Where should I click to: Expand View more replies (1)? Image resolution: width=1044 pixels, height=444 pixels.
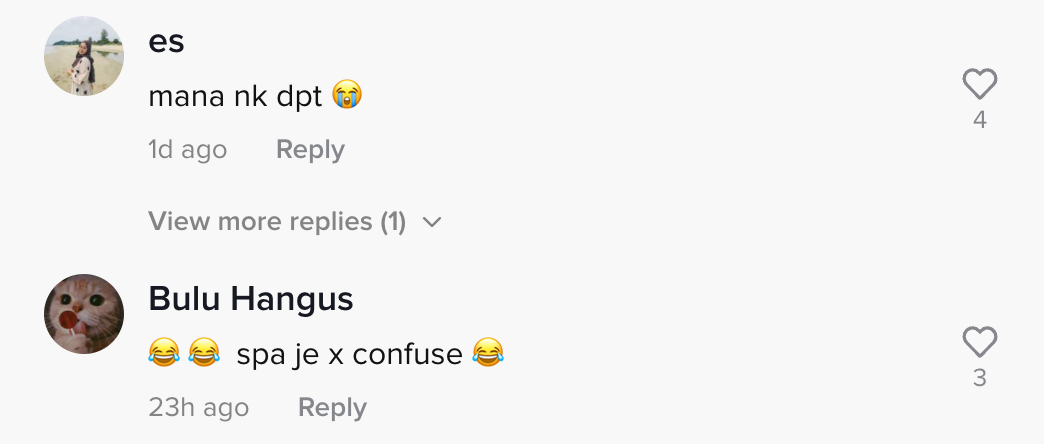tap(277, 222)
